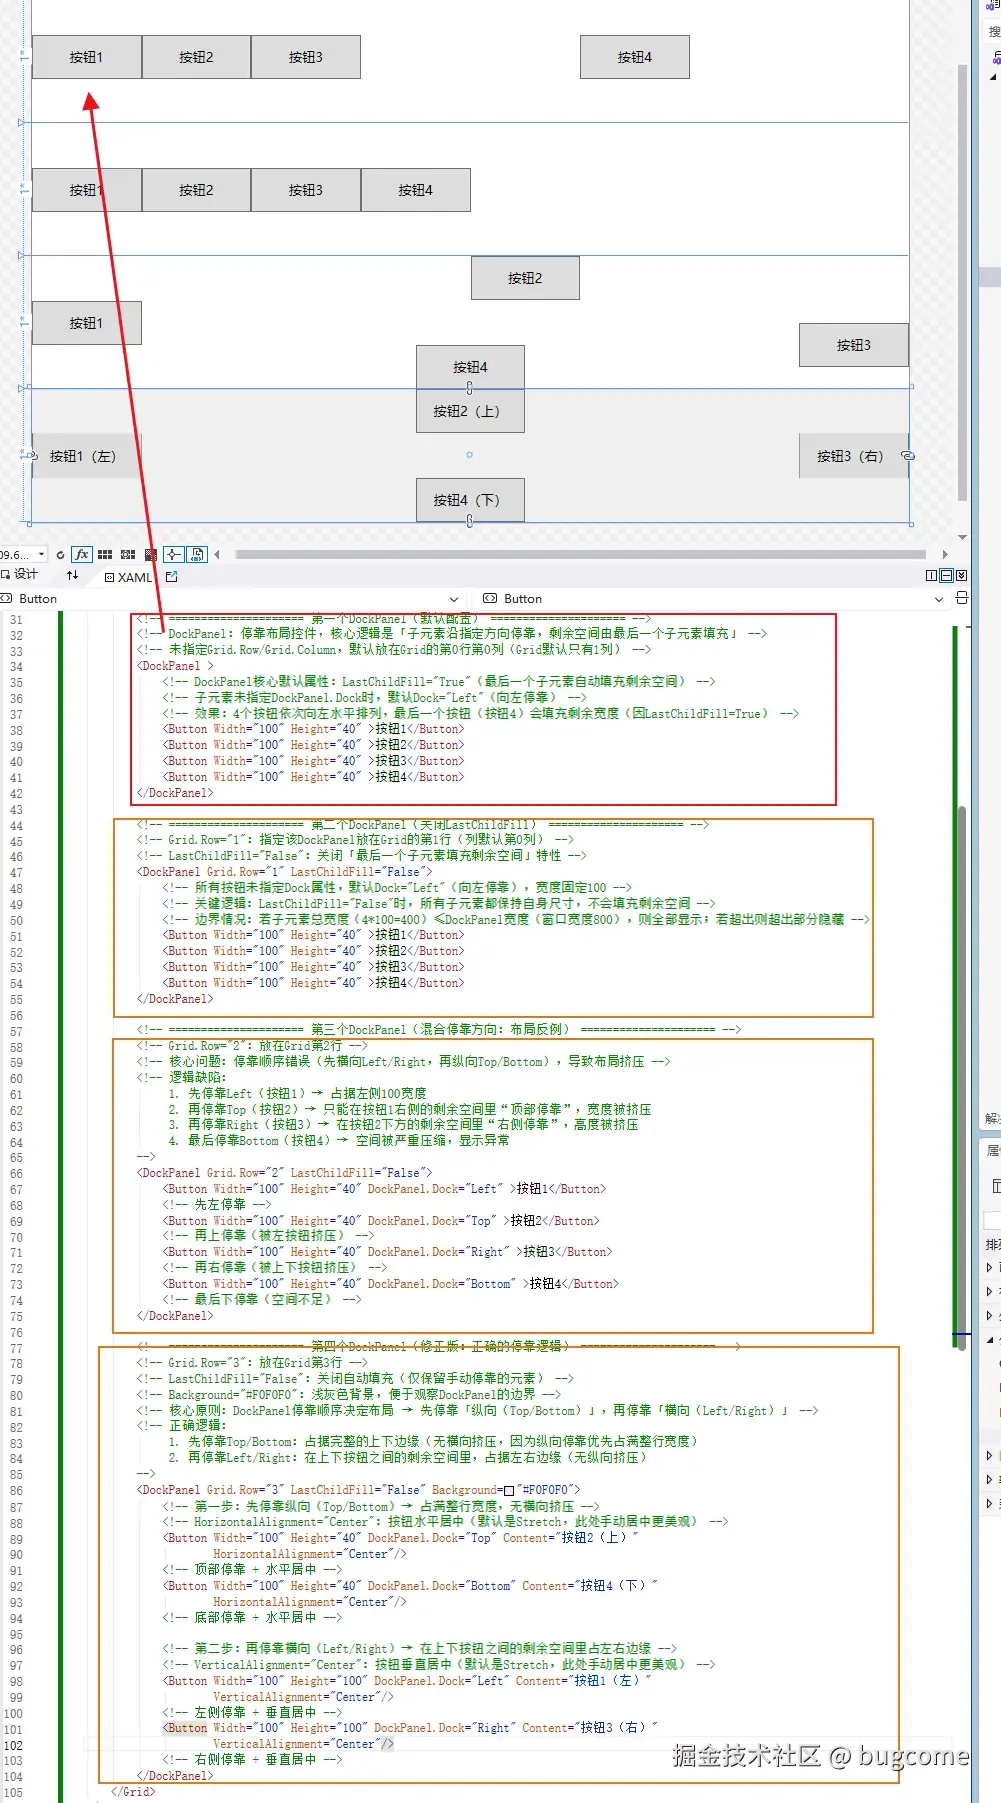Click the #F0F0F0 Background color swatch in code

pos(508,1491)
